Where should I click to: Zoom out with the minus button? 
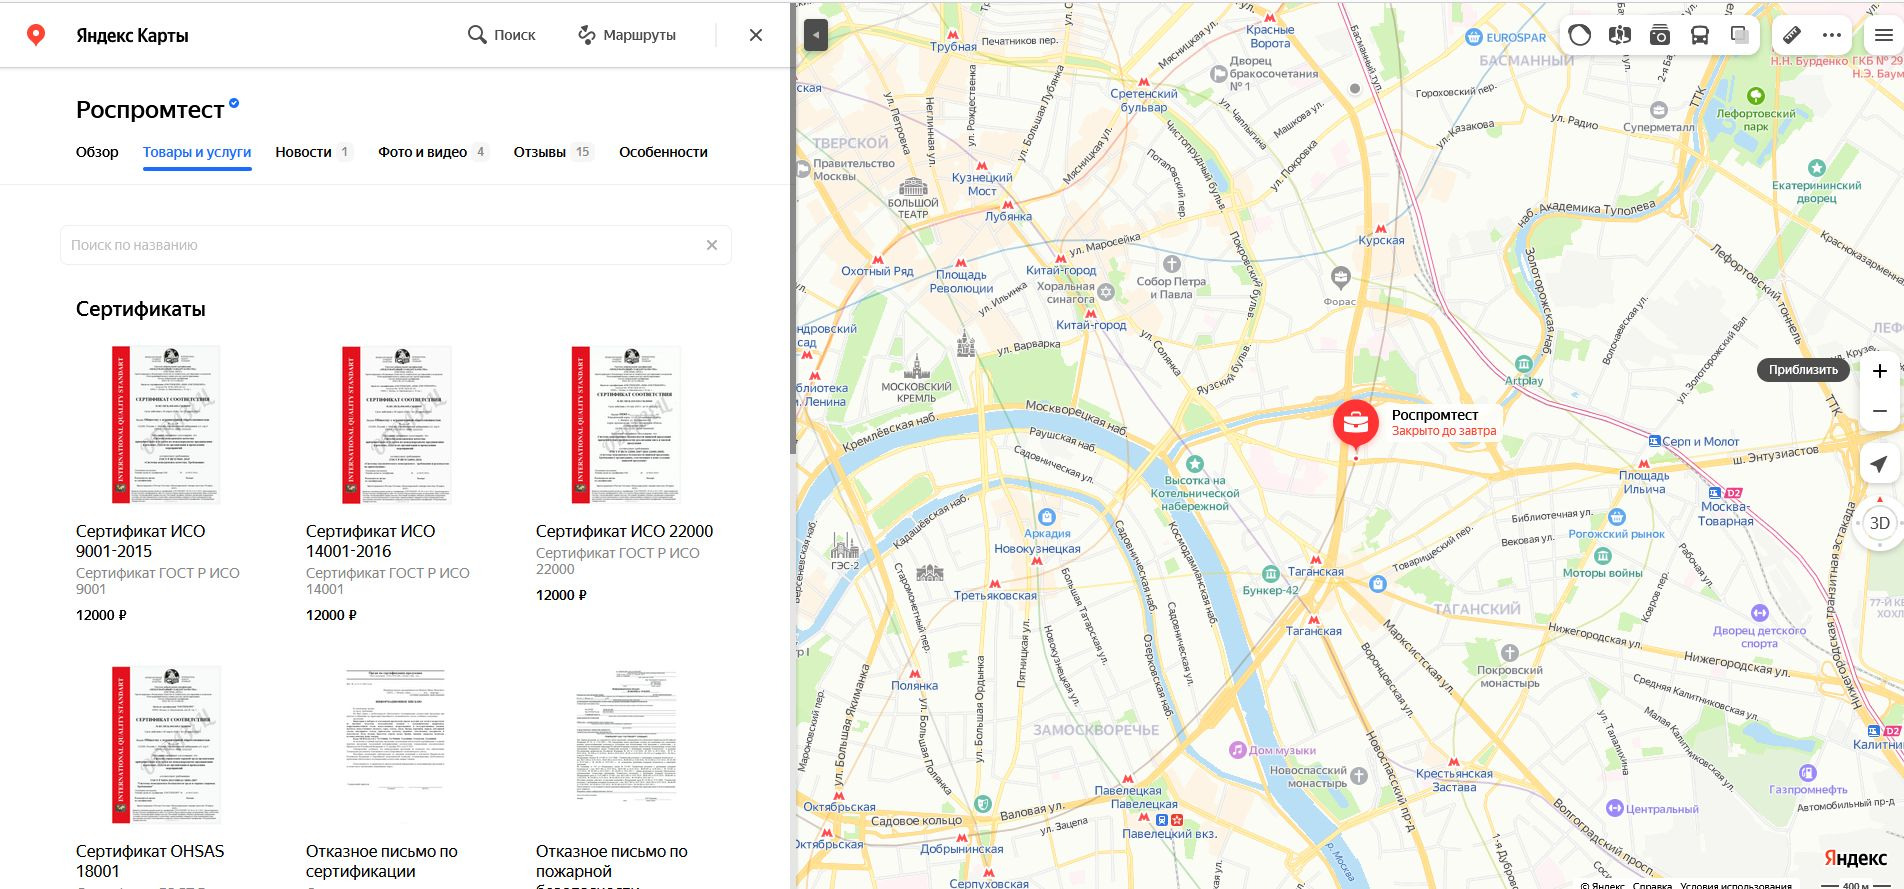(x=1880, y=411)
